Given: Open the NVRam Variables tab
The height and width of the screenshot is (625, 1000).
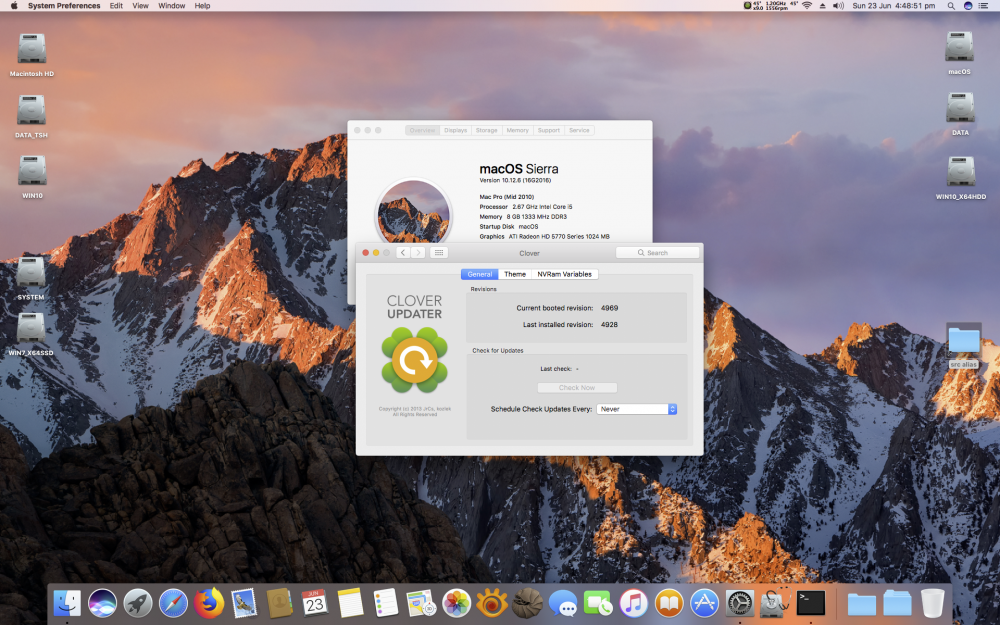Looking at the screenshot, I should (564, 274).
